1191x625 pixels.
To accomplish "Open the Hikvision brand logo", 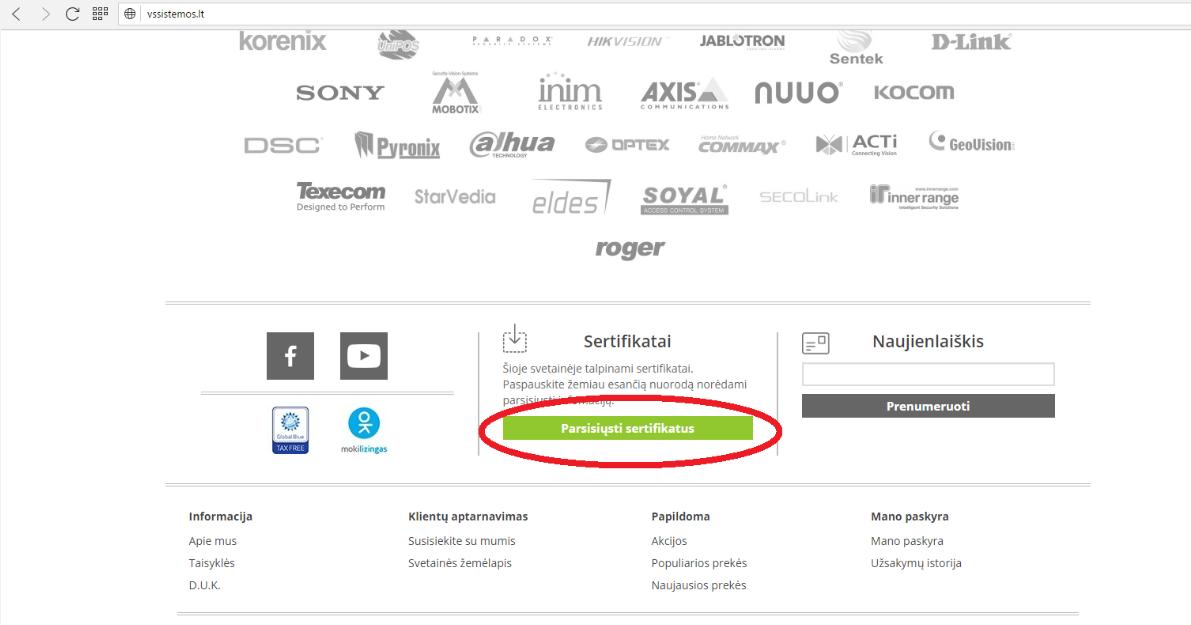I will tap(627, 41).
